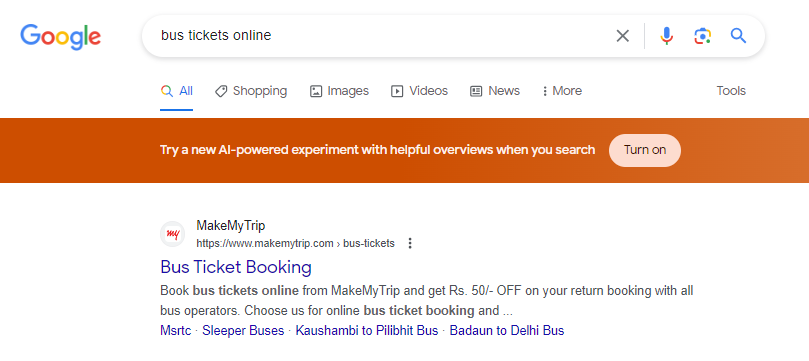Open the More search filters menu
809x361 pixels.
(x=561, y=91)
